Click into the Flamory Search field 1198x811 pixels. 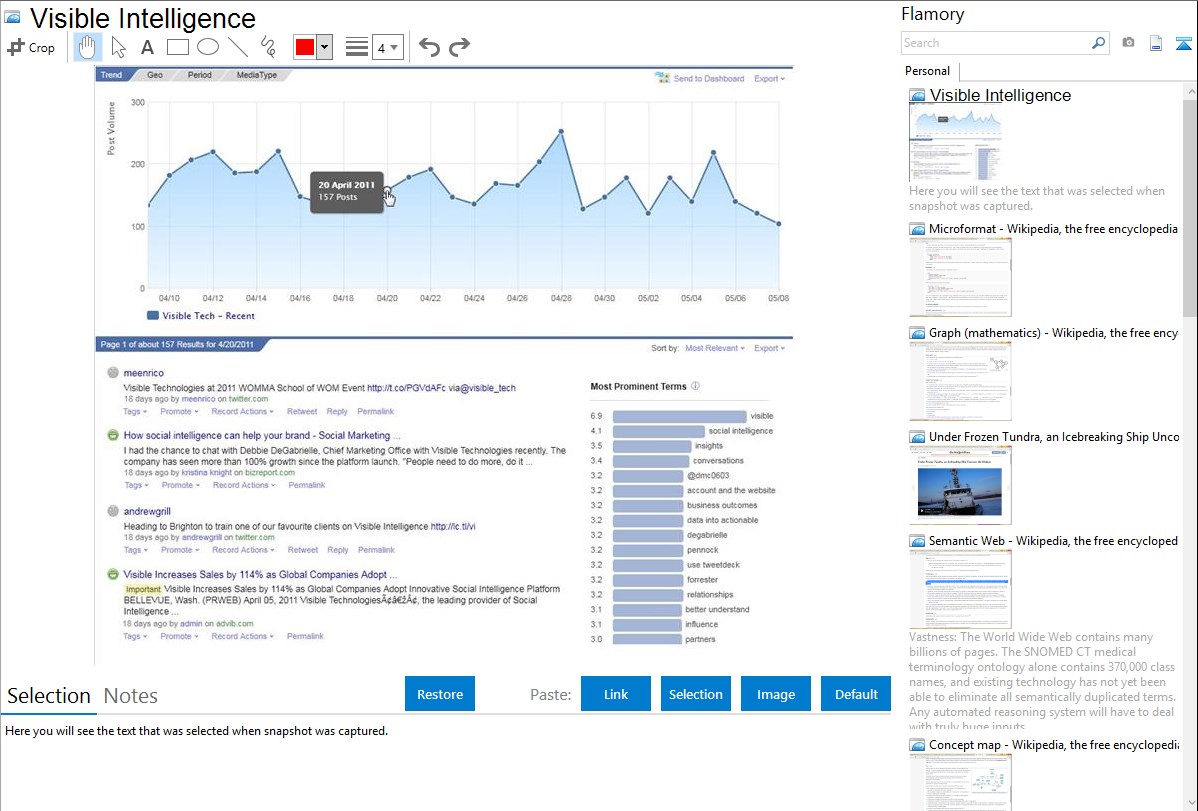tap(996, 43)
